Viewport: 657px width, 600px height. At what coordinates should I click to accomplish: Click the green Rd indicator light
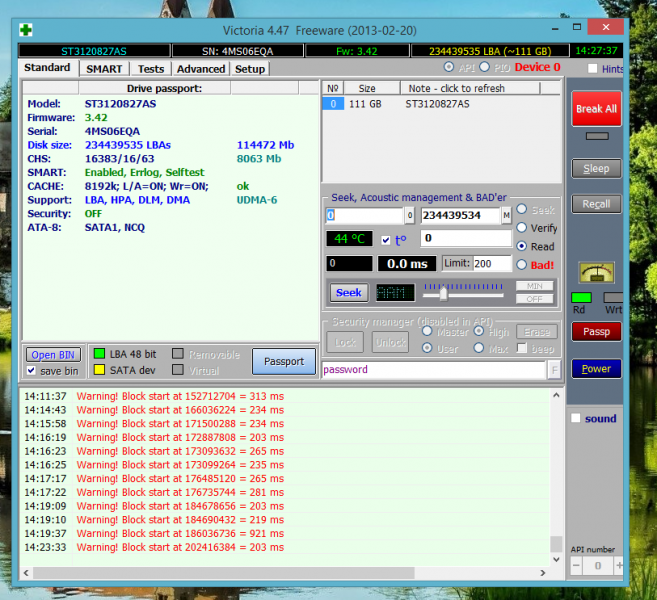(x=580, y=297)
